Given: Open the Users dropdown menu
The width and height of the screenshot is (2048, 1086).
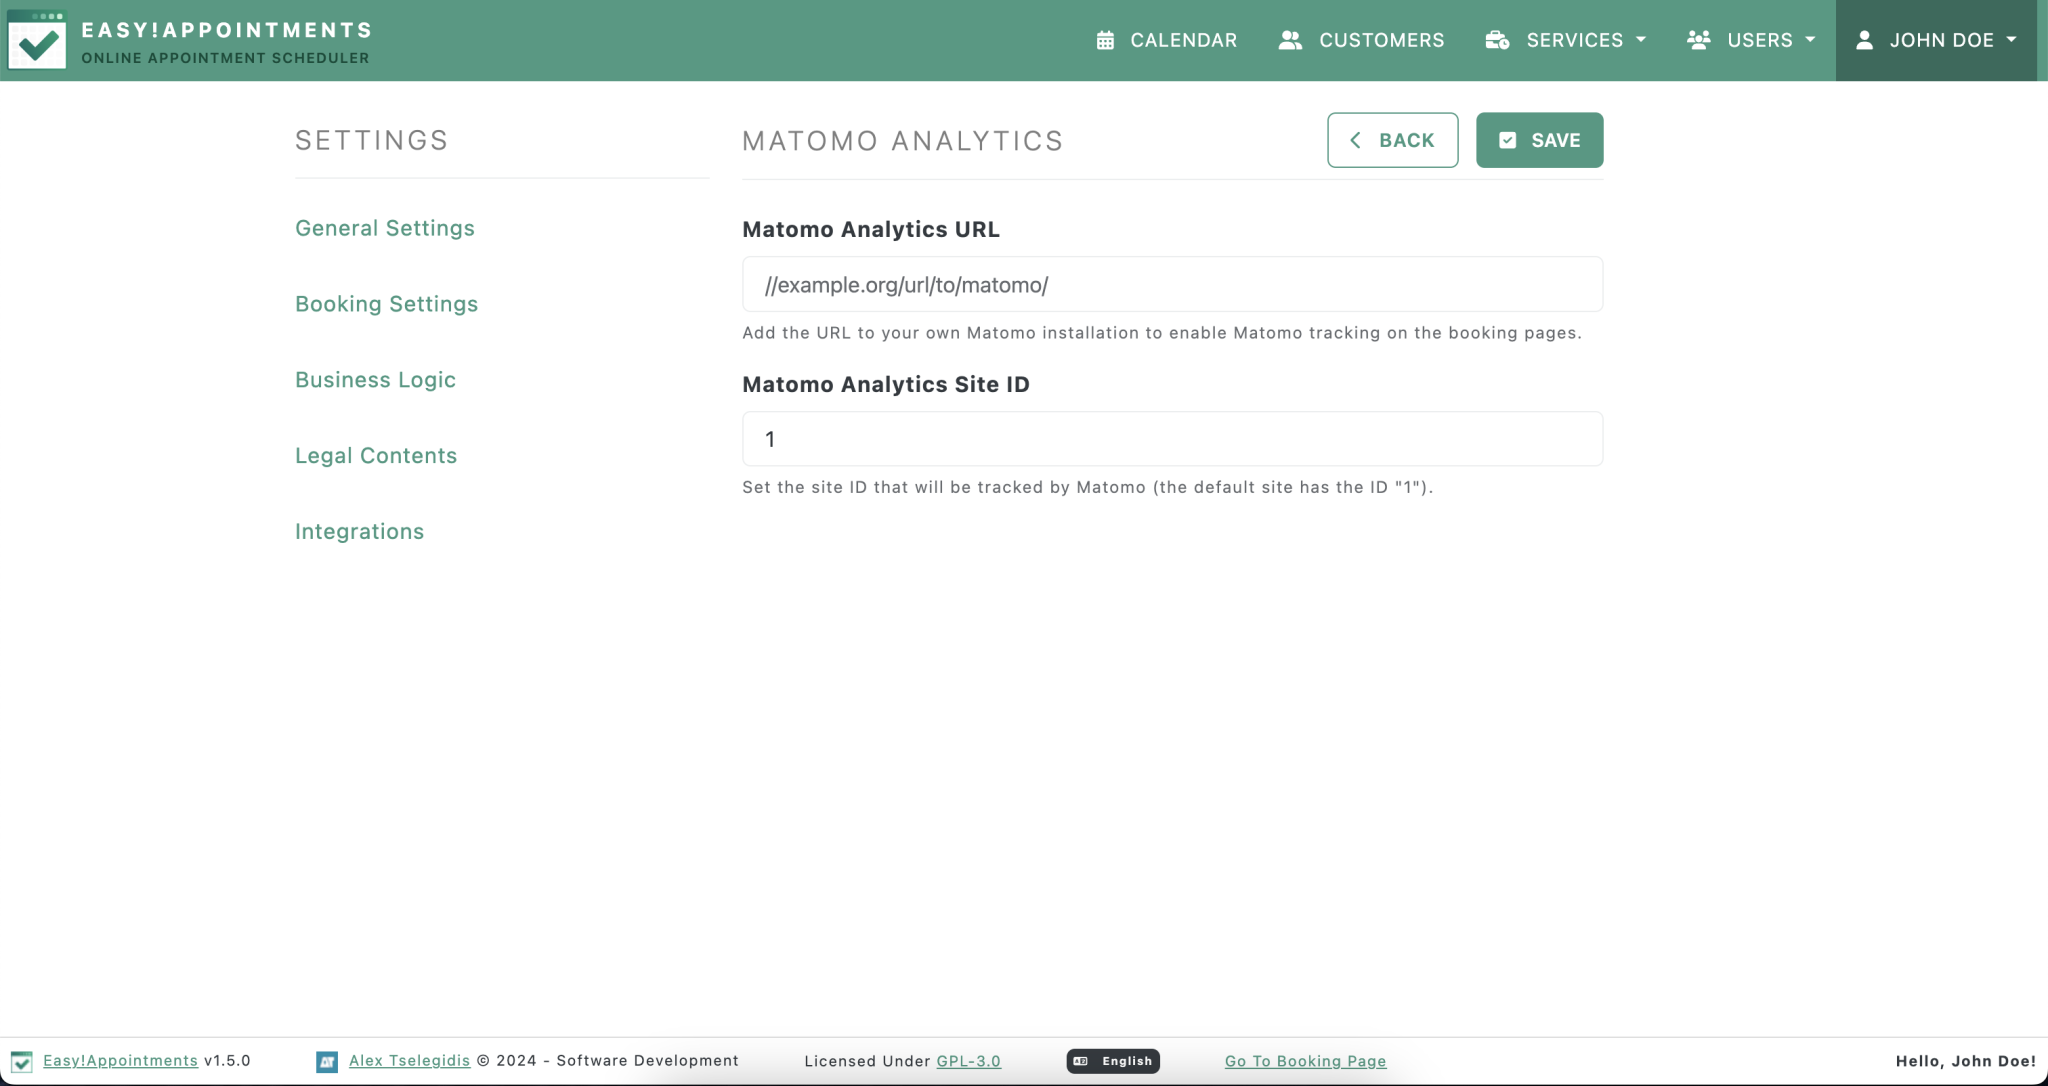Looking at the screenshot, I should coord(1812,40).
